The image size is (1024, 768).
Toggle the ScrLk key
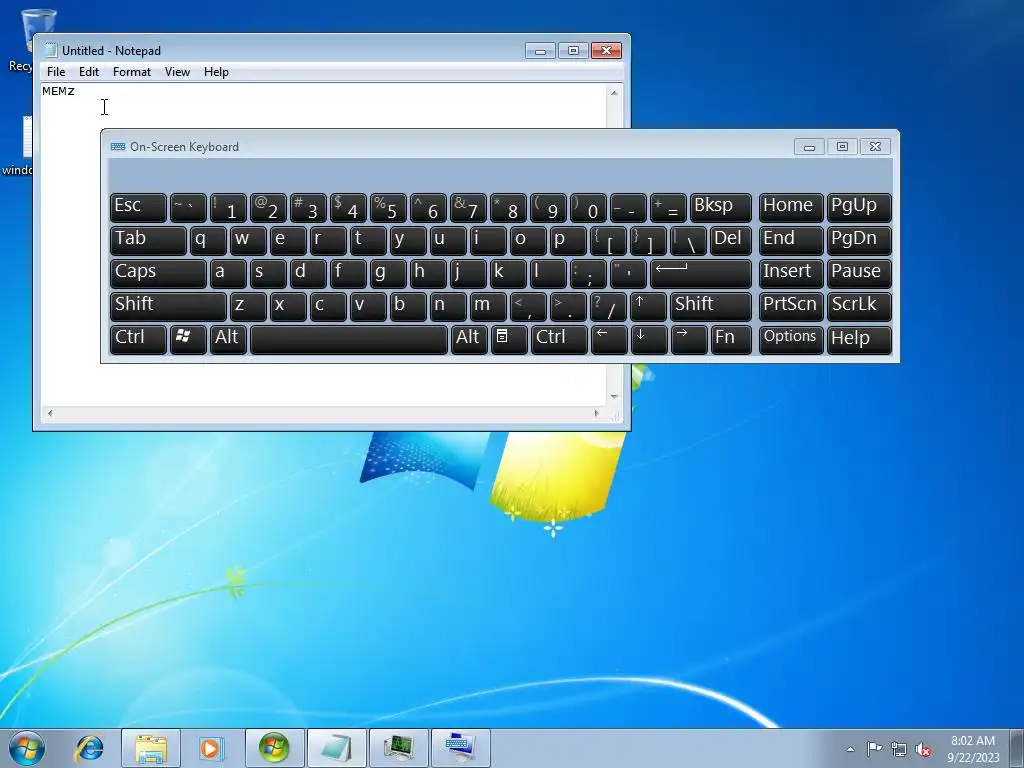click(x=859, y=306)
